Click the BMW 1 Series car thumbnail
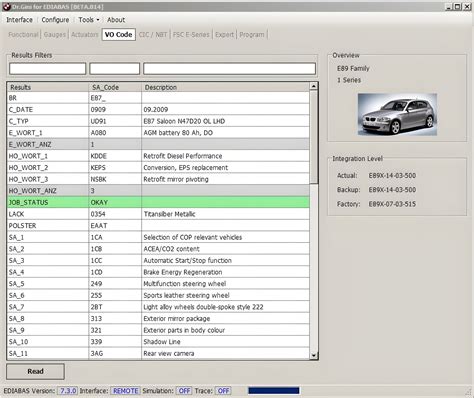Screen dimensions: 474x398 point(397,114)
